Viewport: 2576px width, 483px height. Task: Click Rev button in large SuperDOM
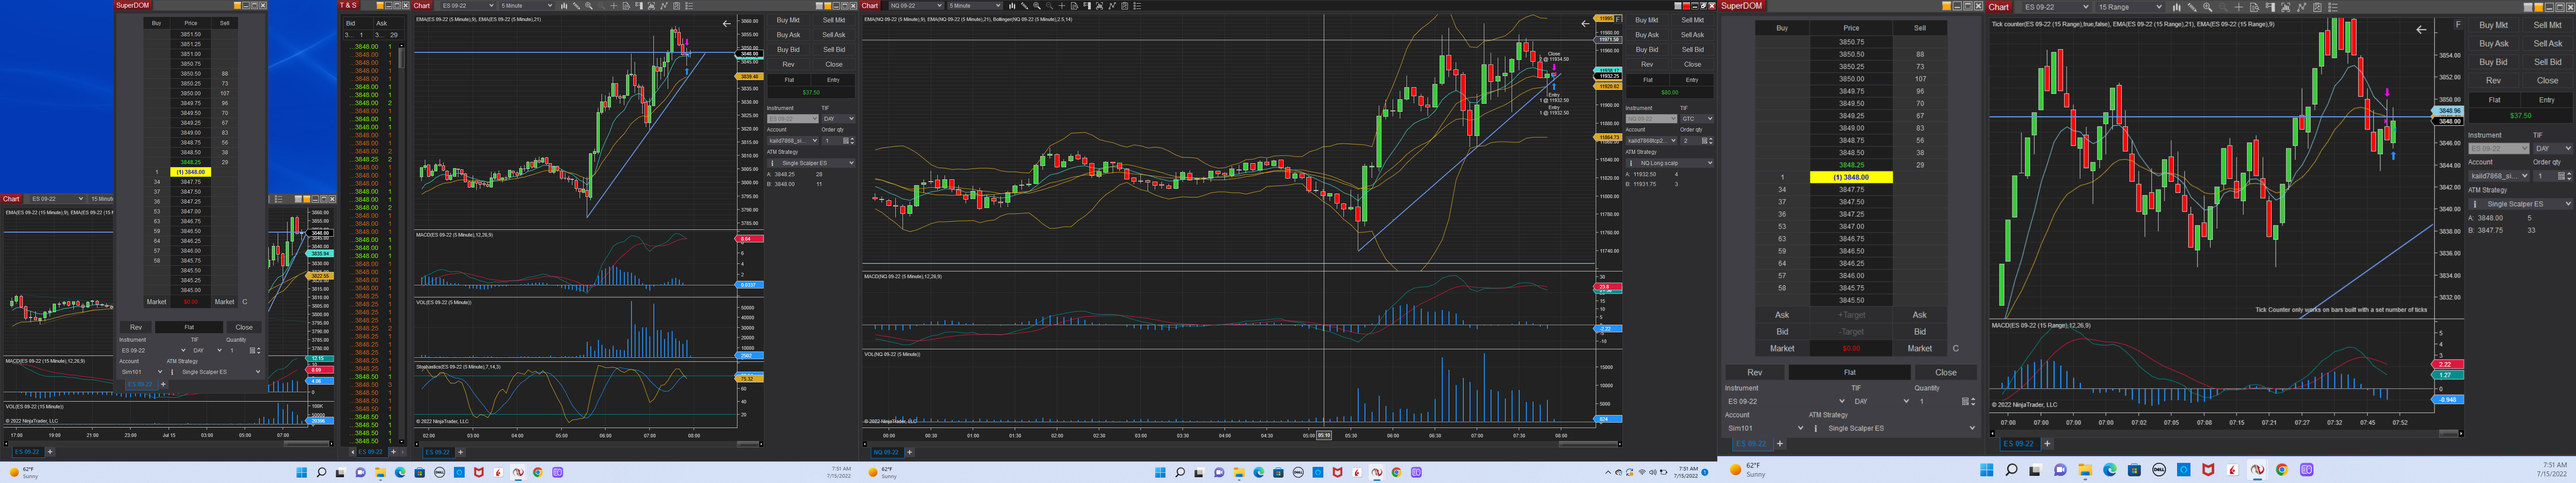(1754, 372)
